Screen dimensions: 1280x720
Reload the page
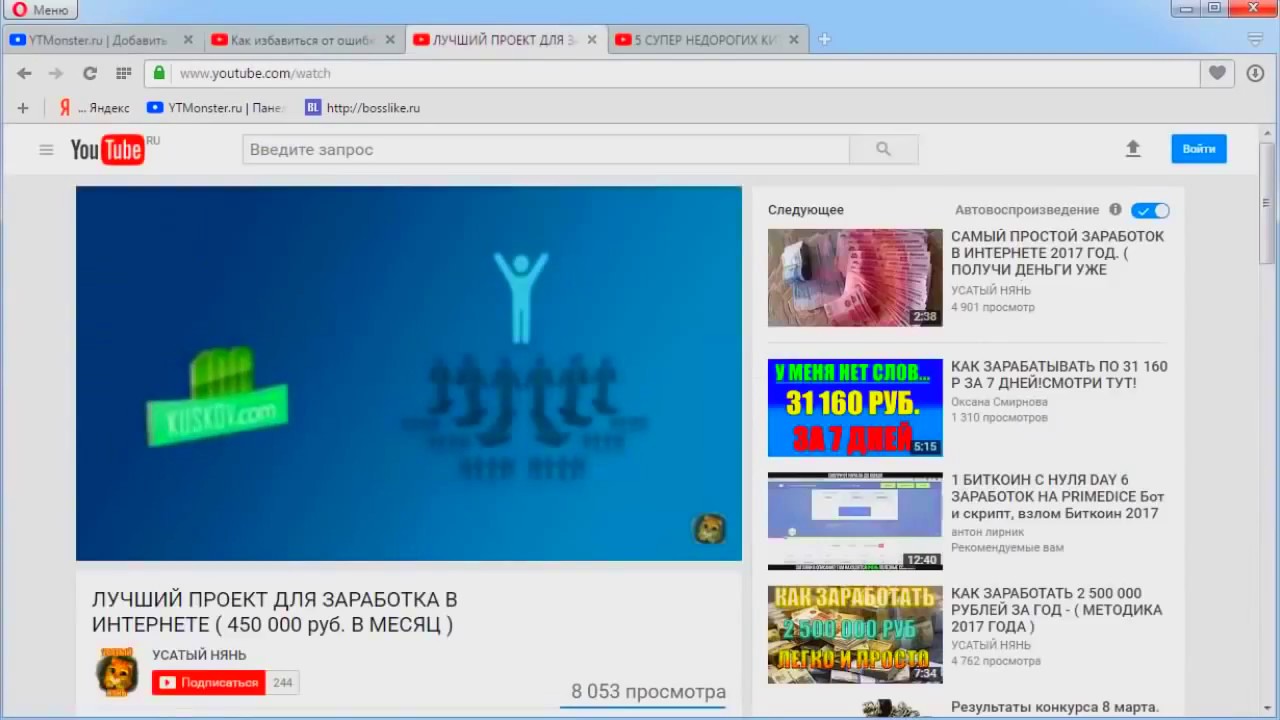tap(90, 73)
